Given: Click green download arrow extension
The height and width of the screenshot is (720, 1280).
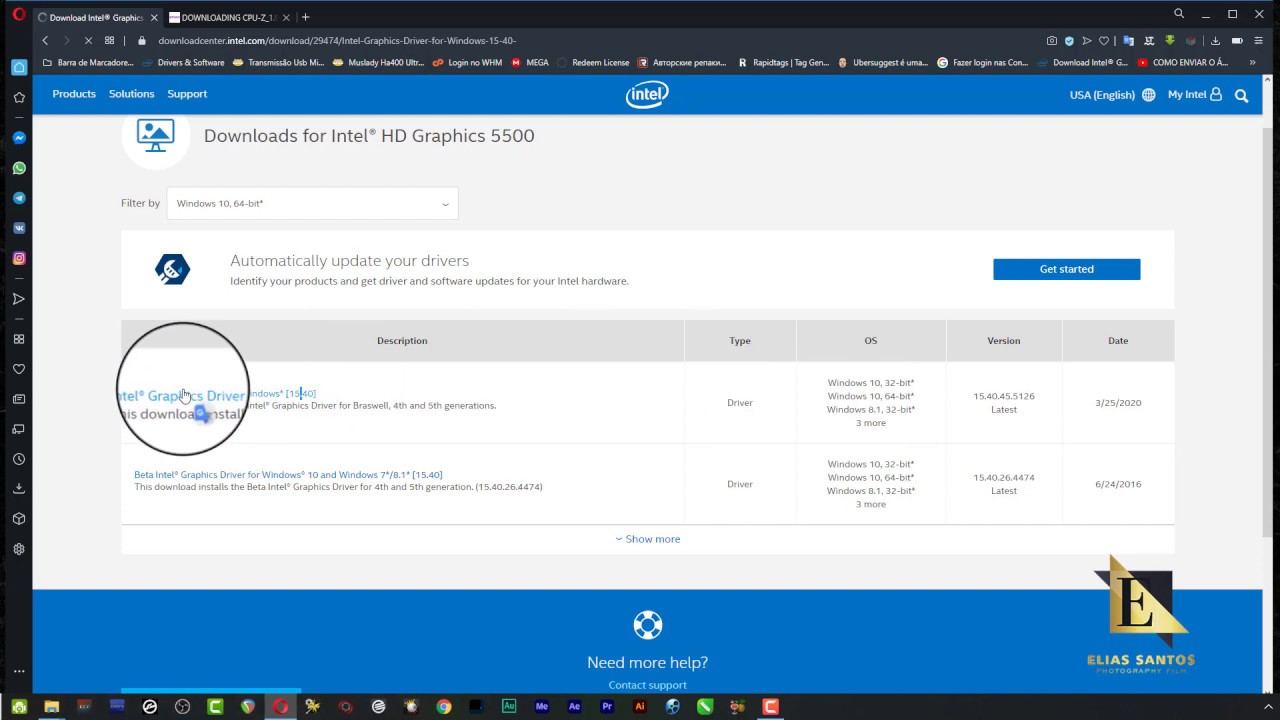Looking at the screenshot, I should (x=1169, y=41).
